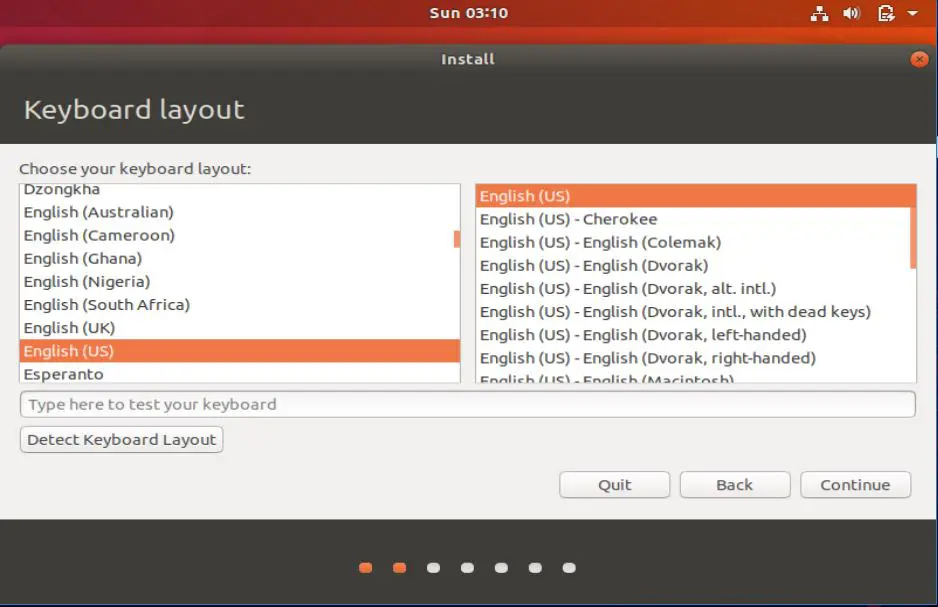This screenshot has width=938, height=607.
Task: Close the Install window
Action: coord(918,59)
